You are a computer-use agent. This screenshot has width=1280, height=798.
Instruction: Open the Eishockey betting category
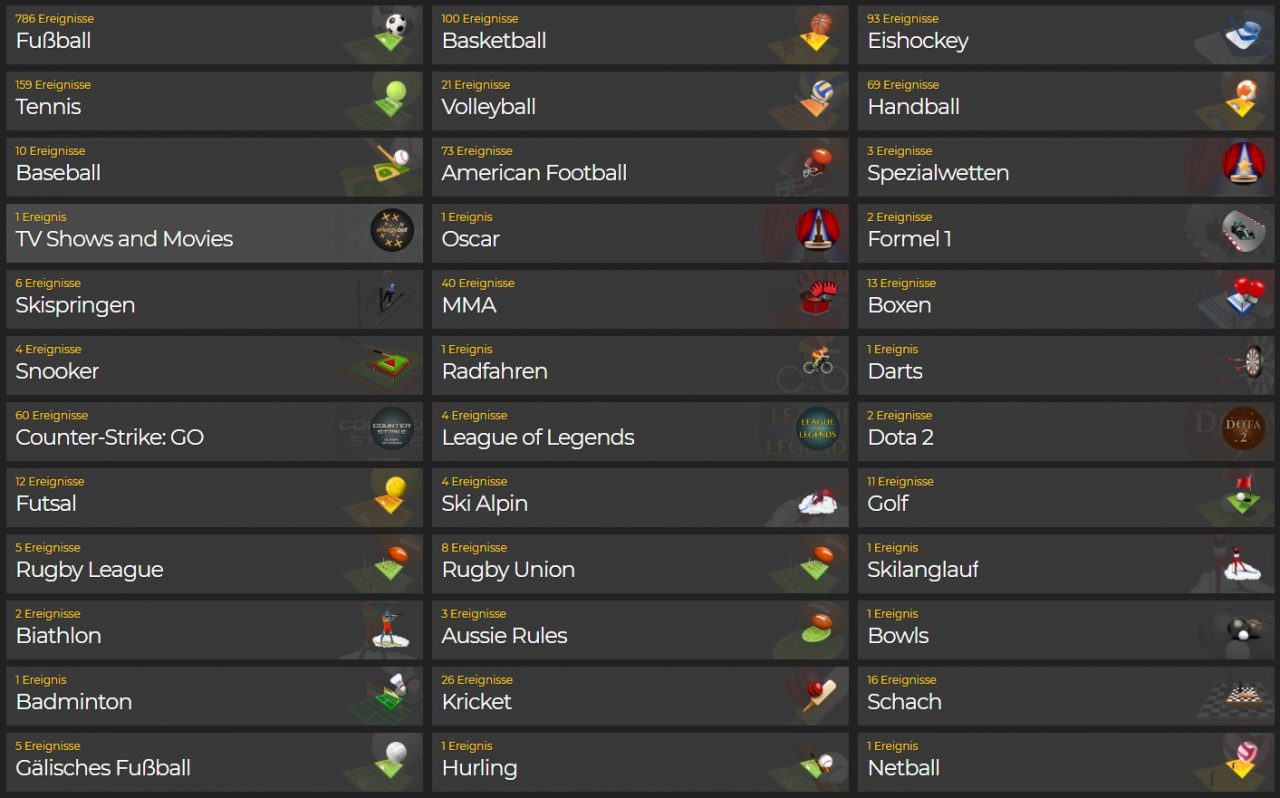pyautogui.click(x=1066, y=35)
